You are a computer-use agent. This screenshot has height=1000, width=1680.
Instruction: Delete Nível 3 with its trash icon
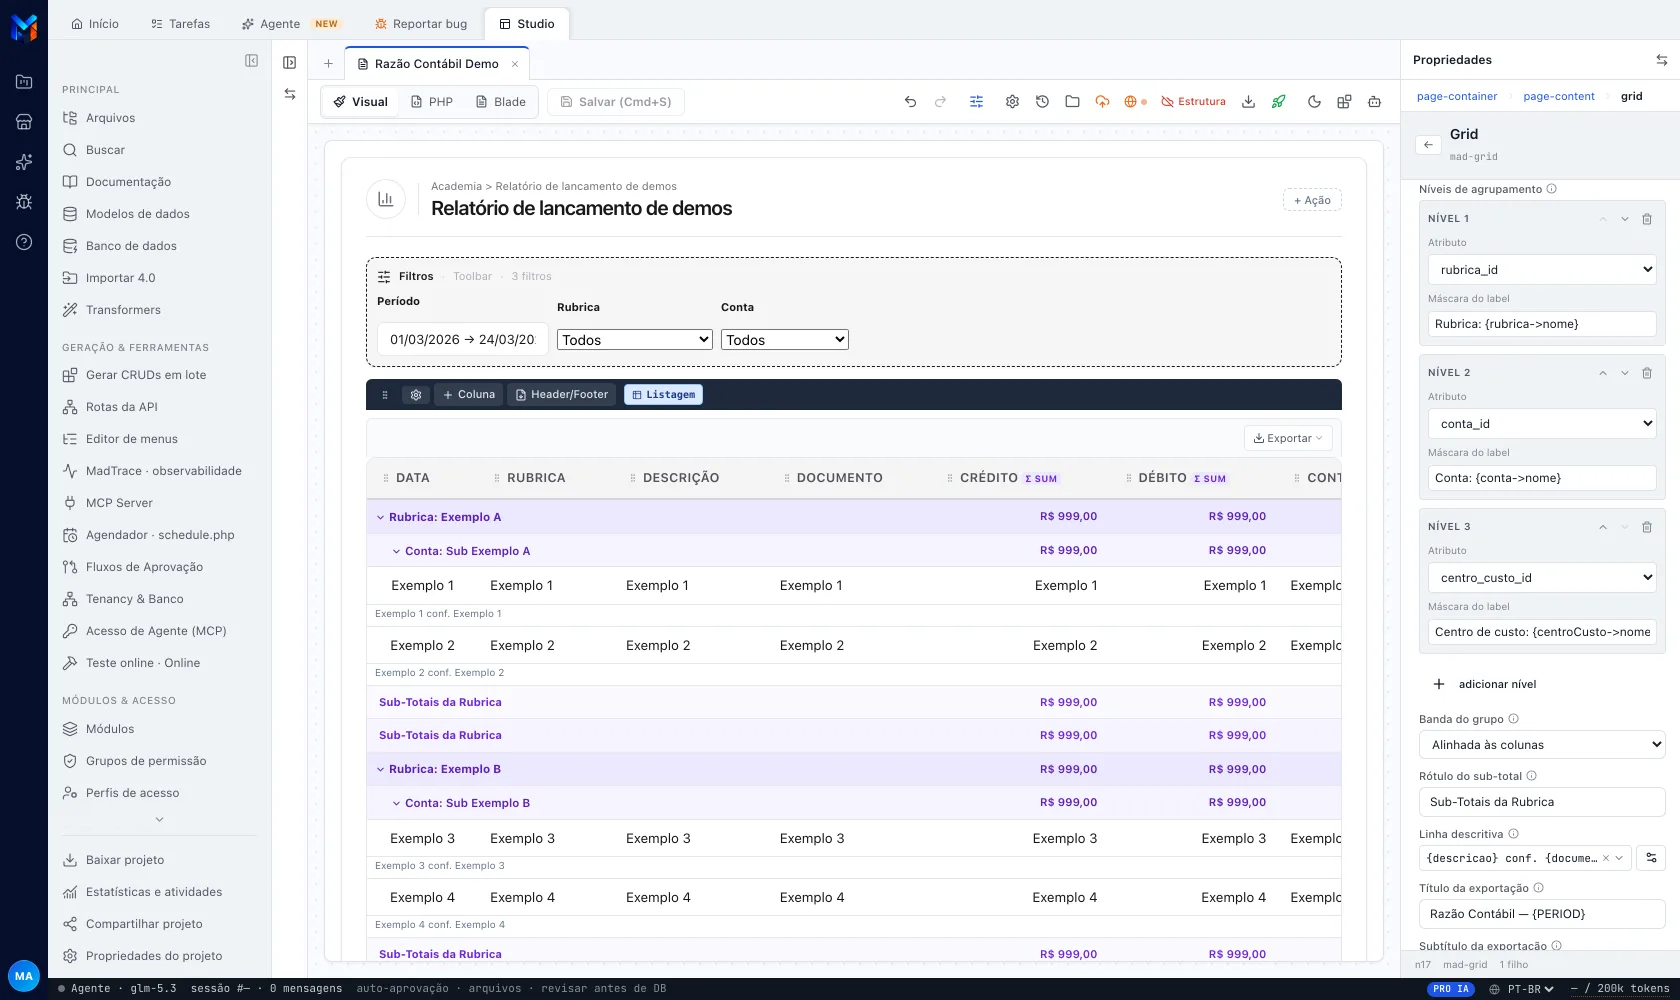coord(1647,527)
